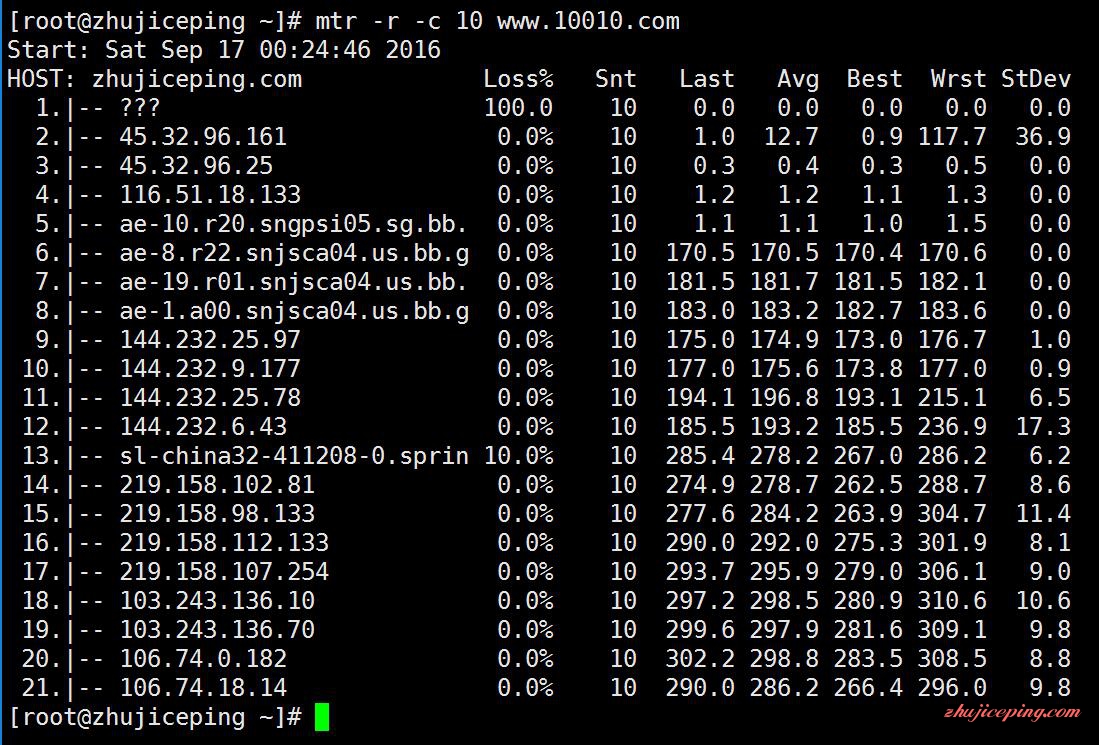
Task: Click the 10.6 StDev value
Action: click(x=1043, y=601)
